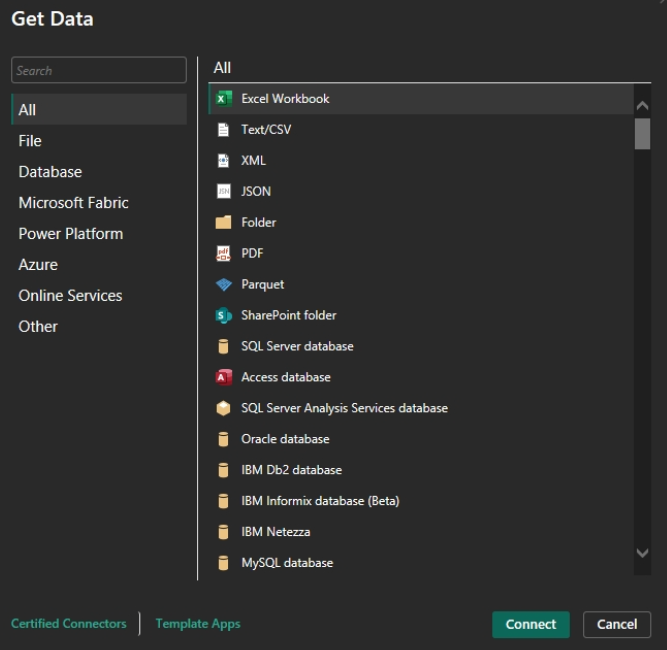Screen dimensions: 667x650
Task: Click the blue Parquet icon
Action: [223, 284]
